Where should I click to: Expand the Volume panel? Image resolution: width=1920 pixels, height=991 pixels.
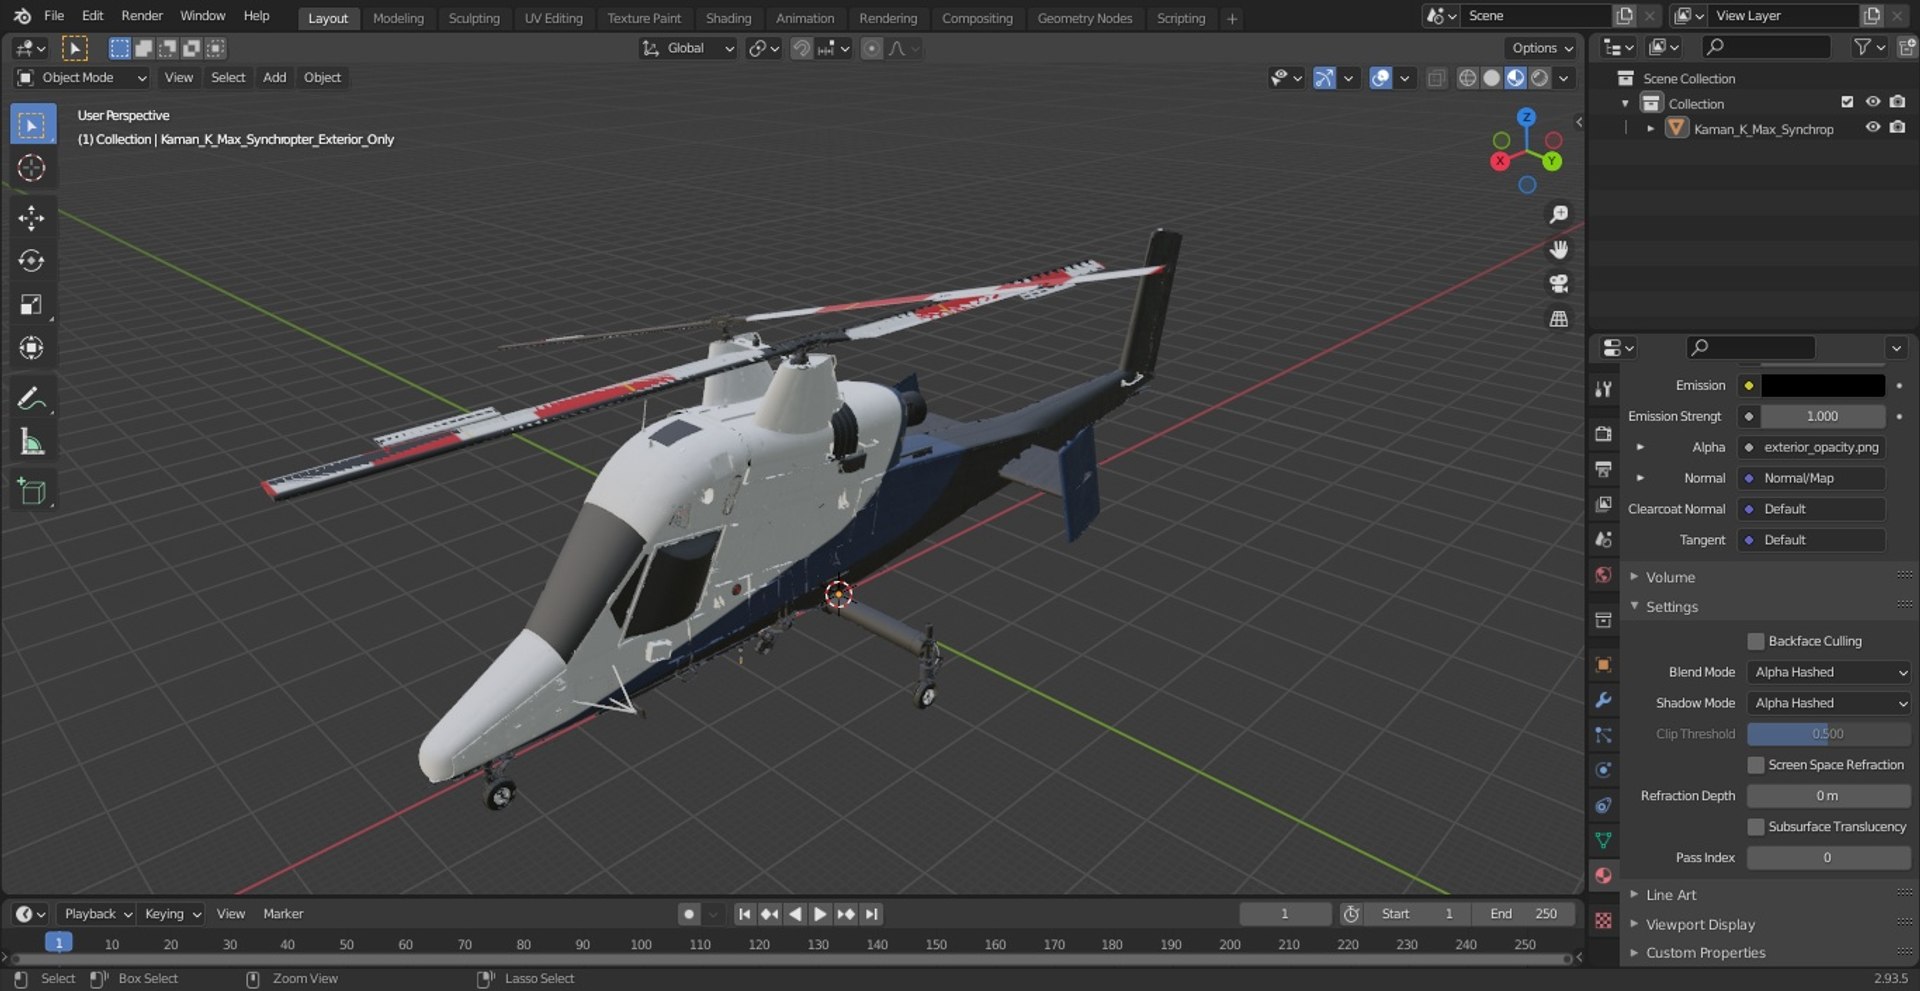(1669, 577)
